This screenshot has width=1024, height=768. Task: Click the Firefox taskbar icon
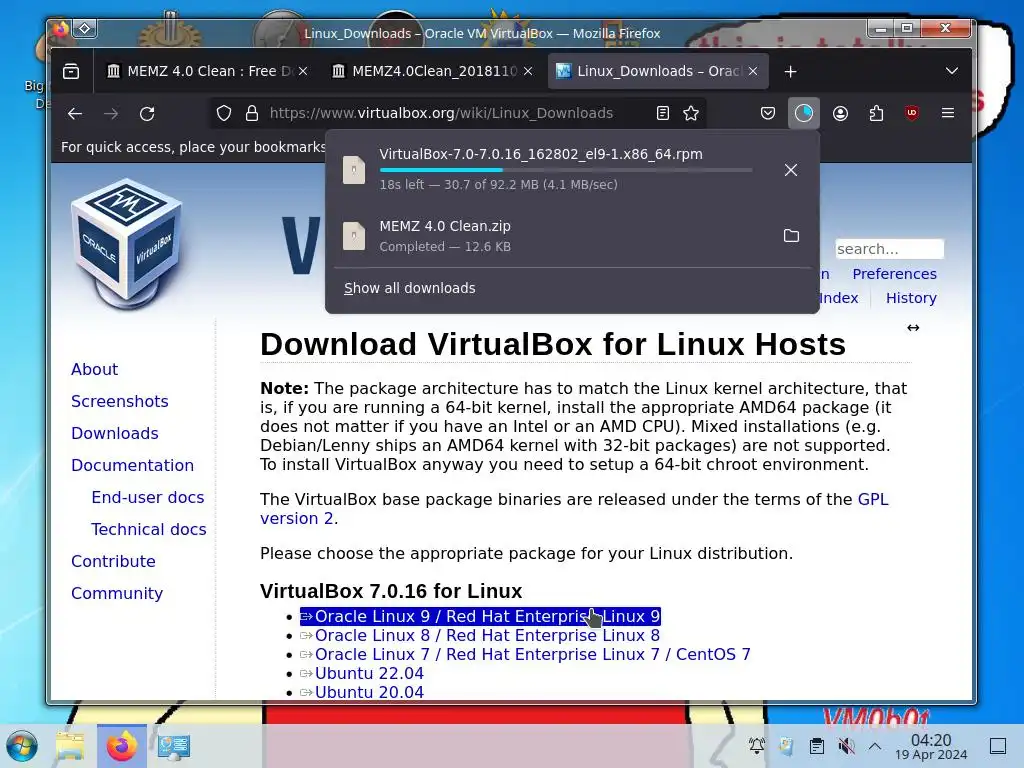(x=121, y=746)
